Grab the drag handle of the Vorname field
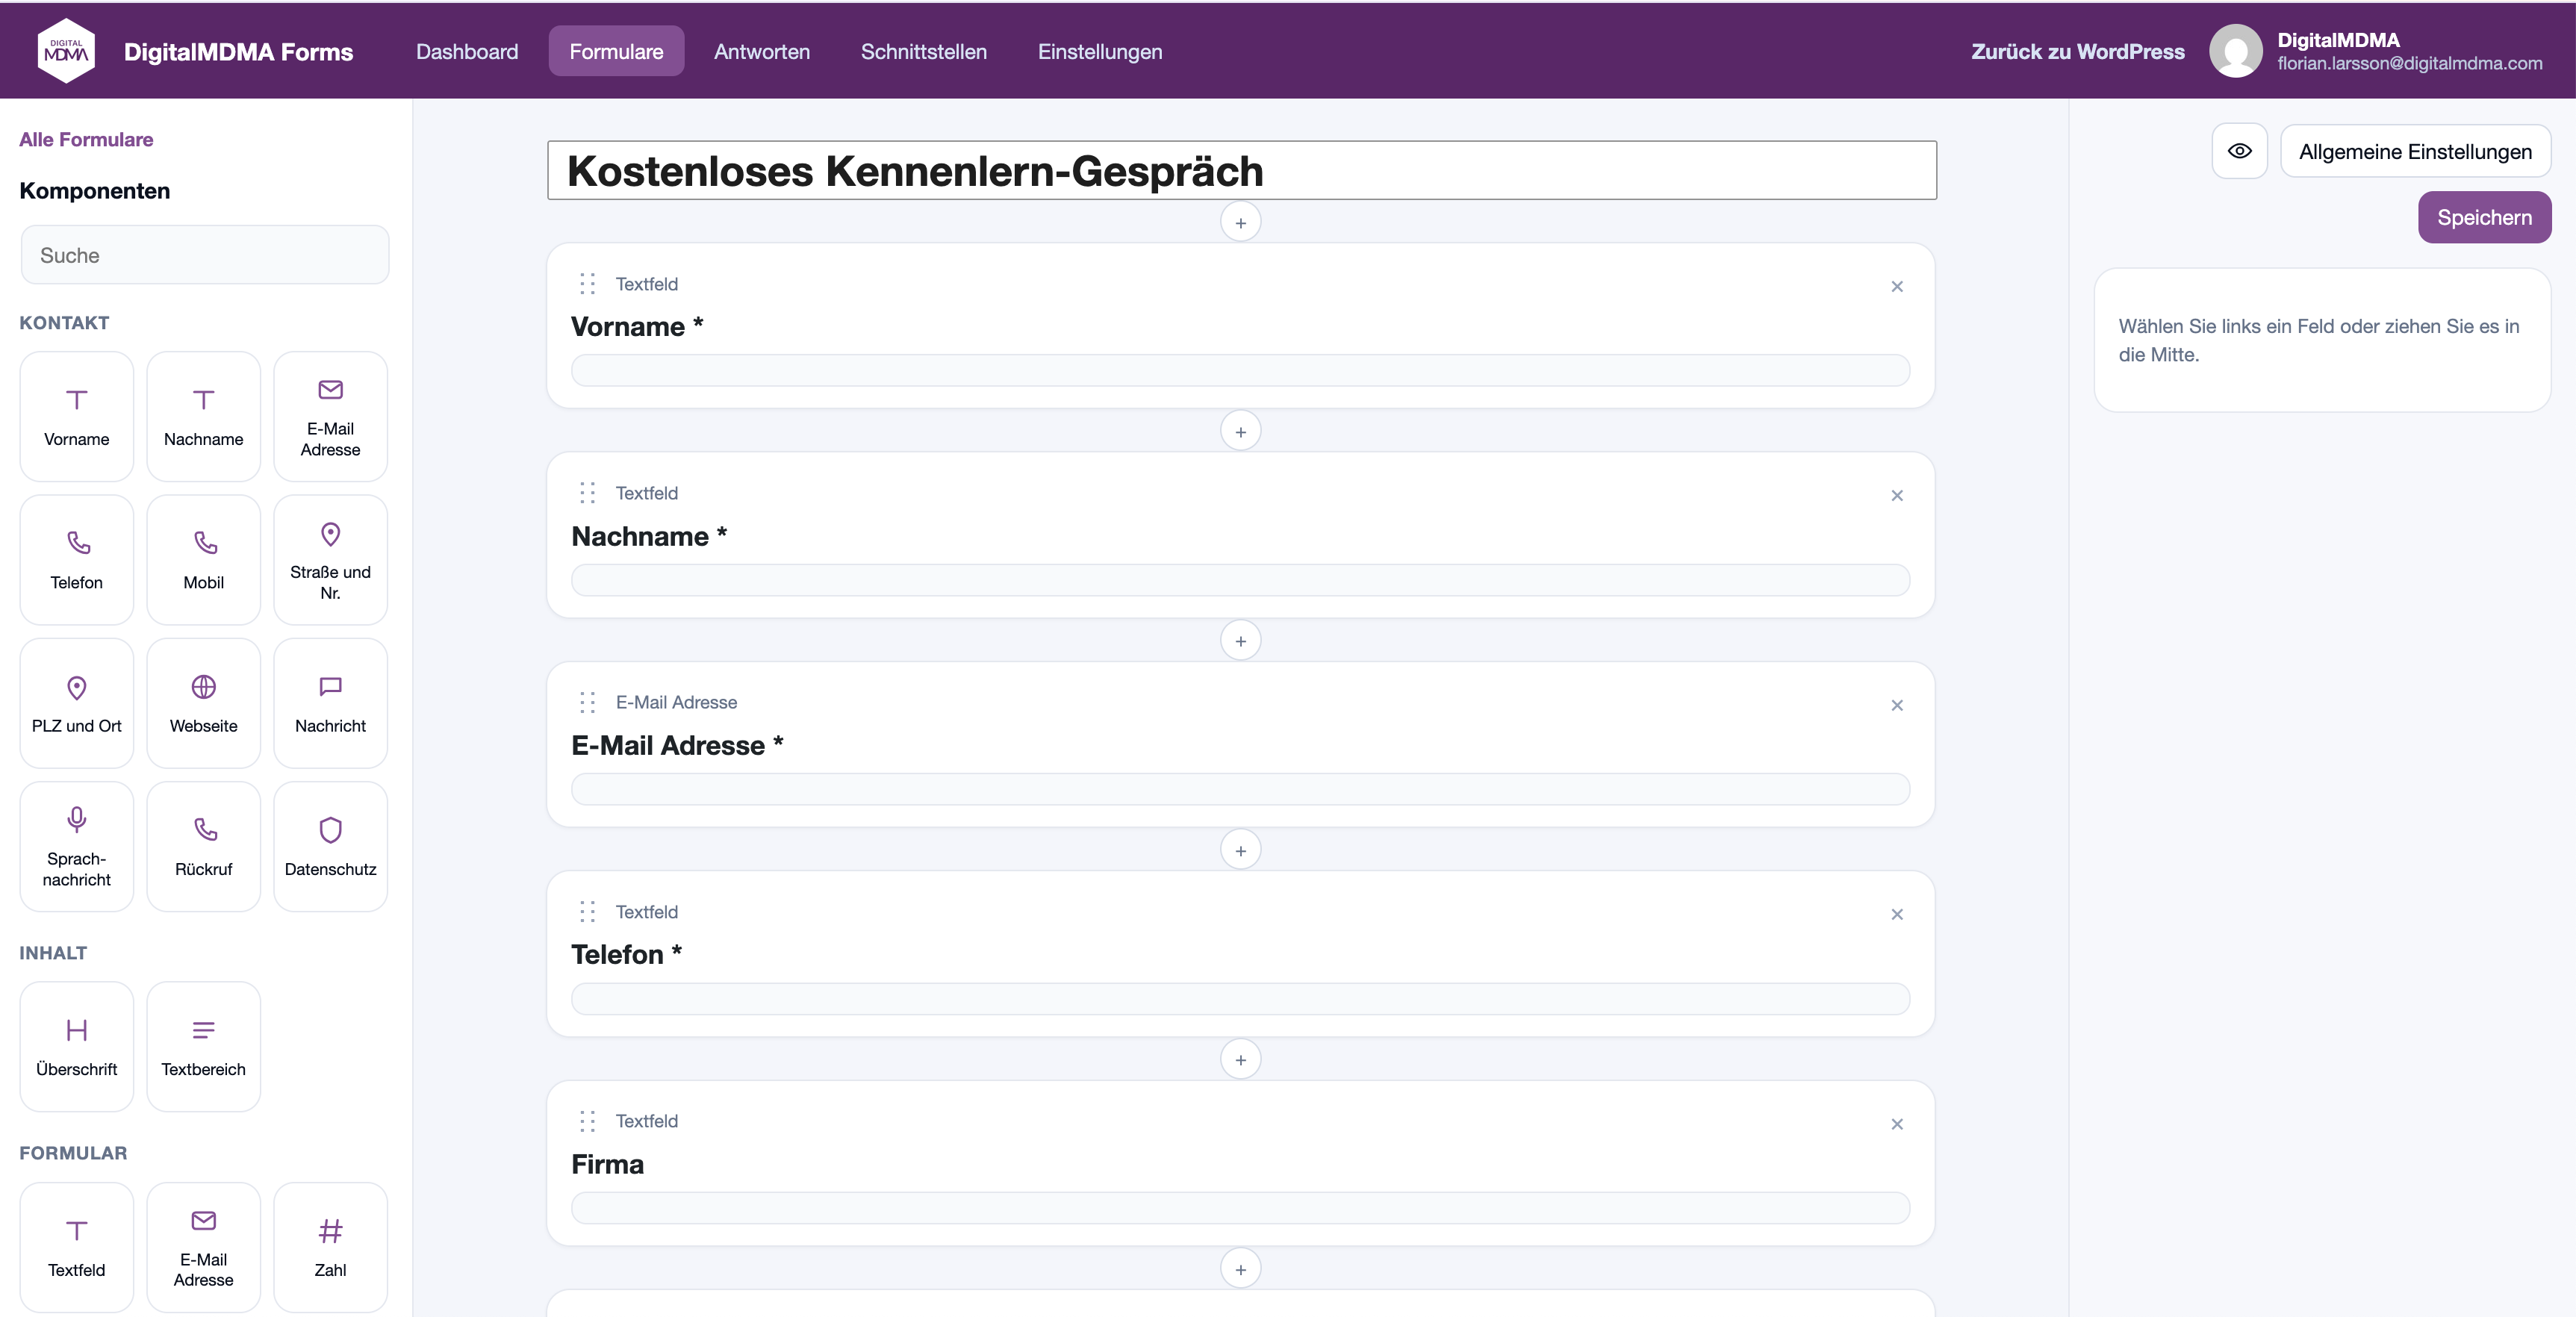The height and width of the screenshot is (1317, 2576). pos(587,284)
